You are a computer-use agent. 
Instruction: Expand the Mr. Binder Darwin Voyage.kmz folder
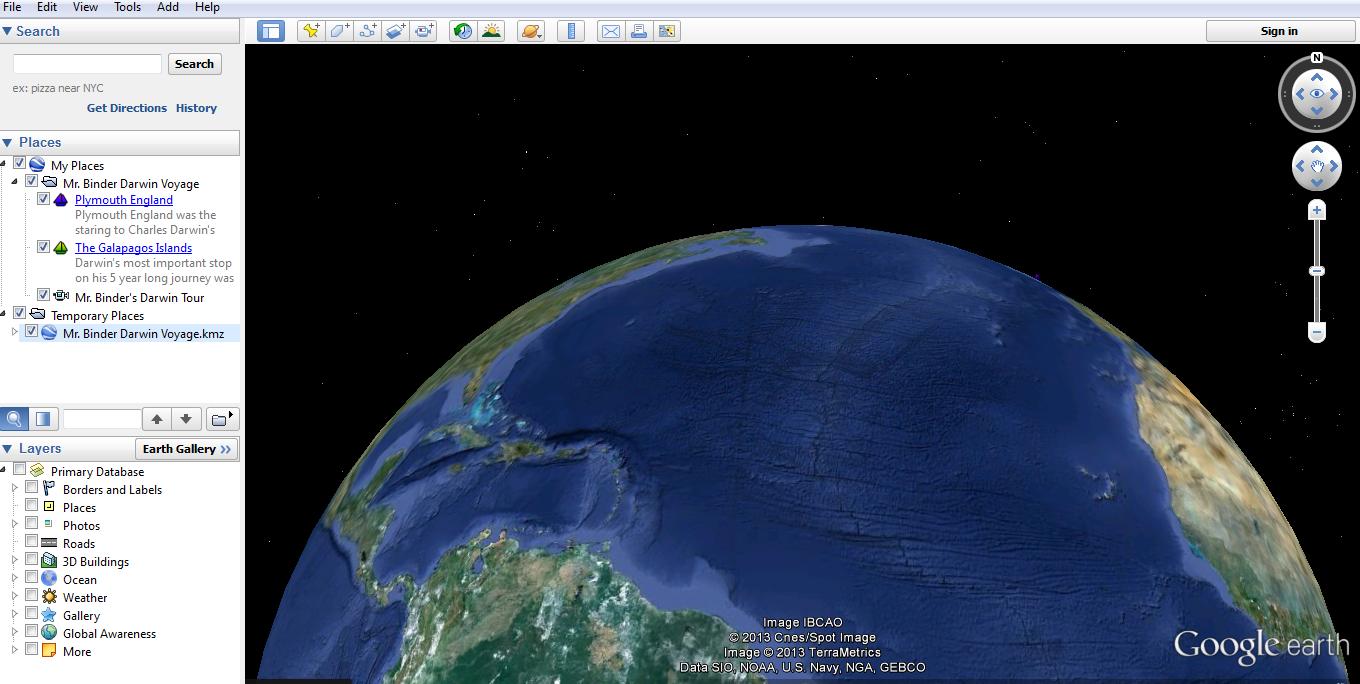[18, 331]
